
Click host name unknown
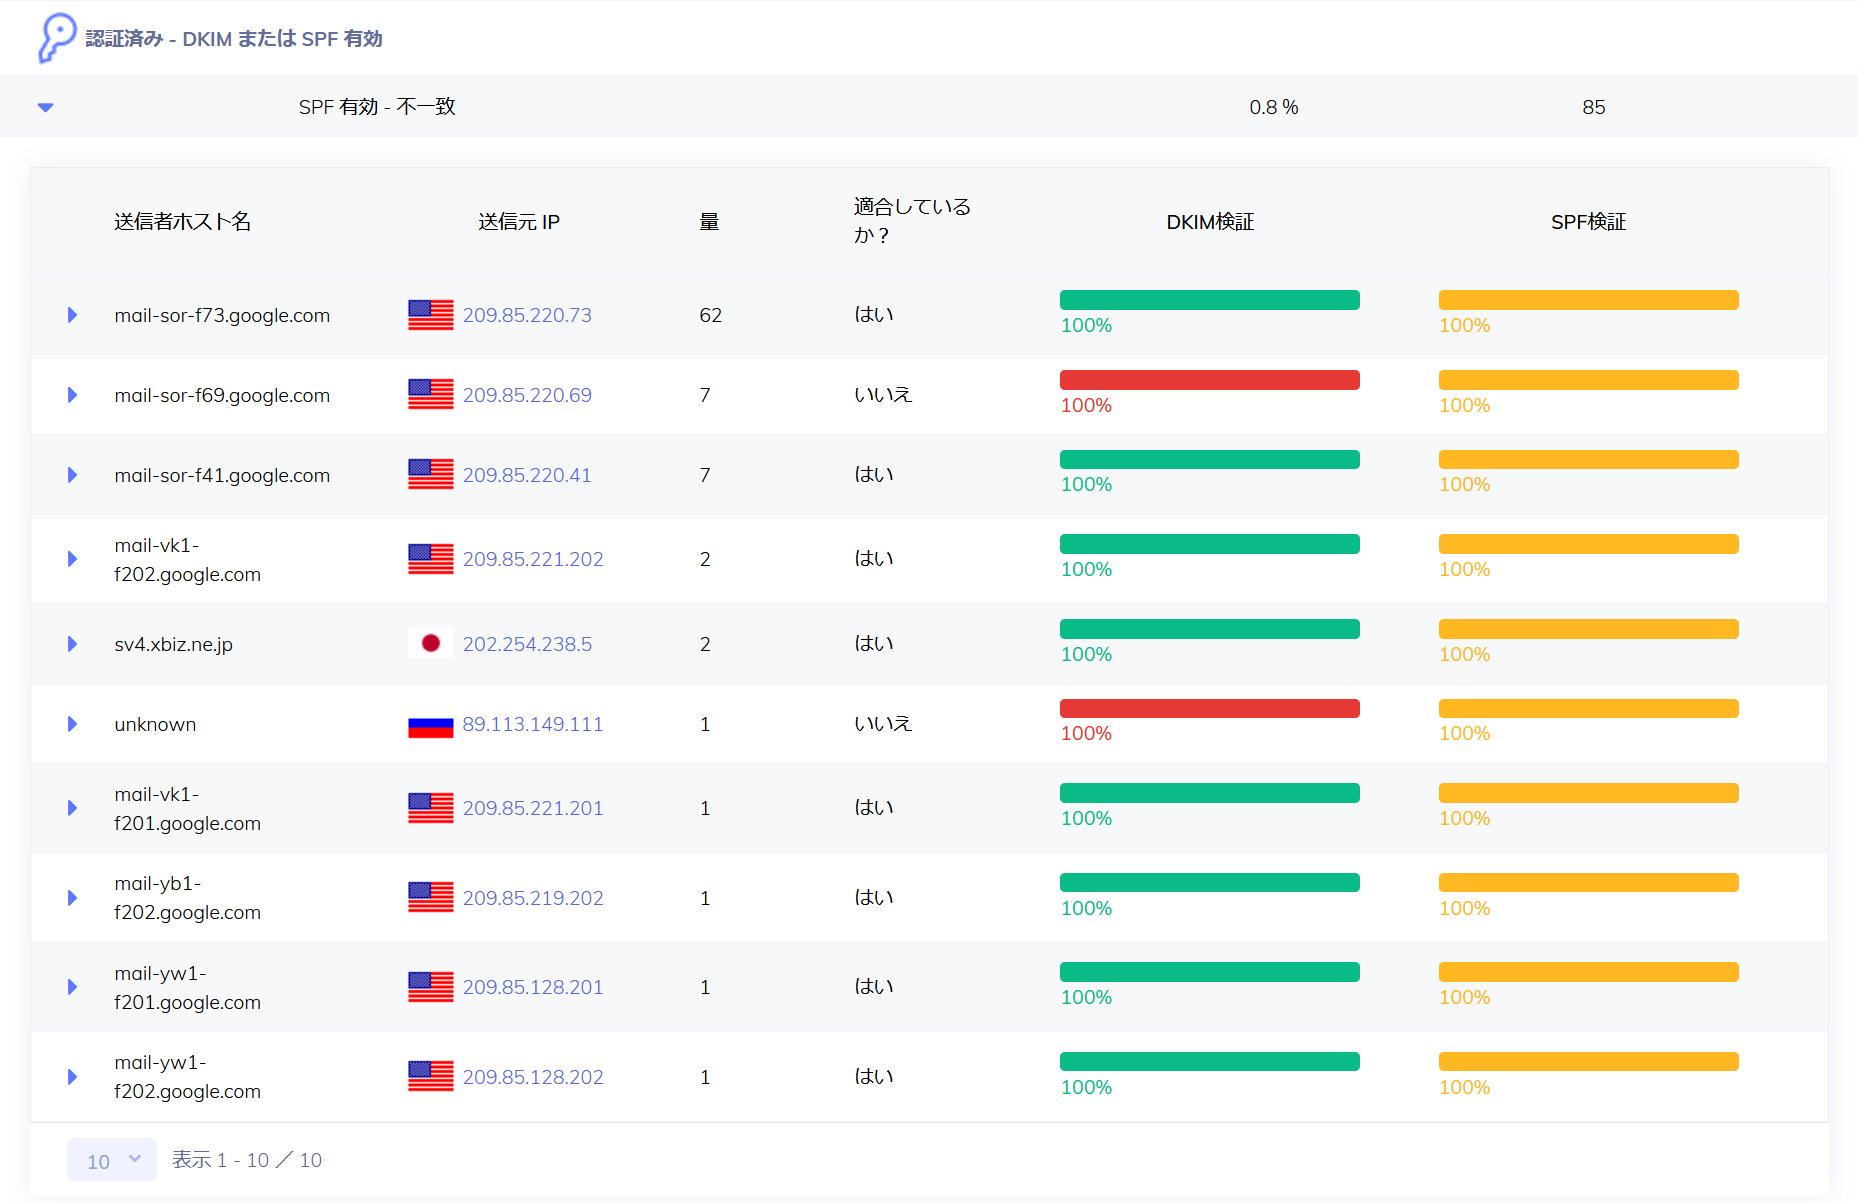click(x=155, y=724)
